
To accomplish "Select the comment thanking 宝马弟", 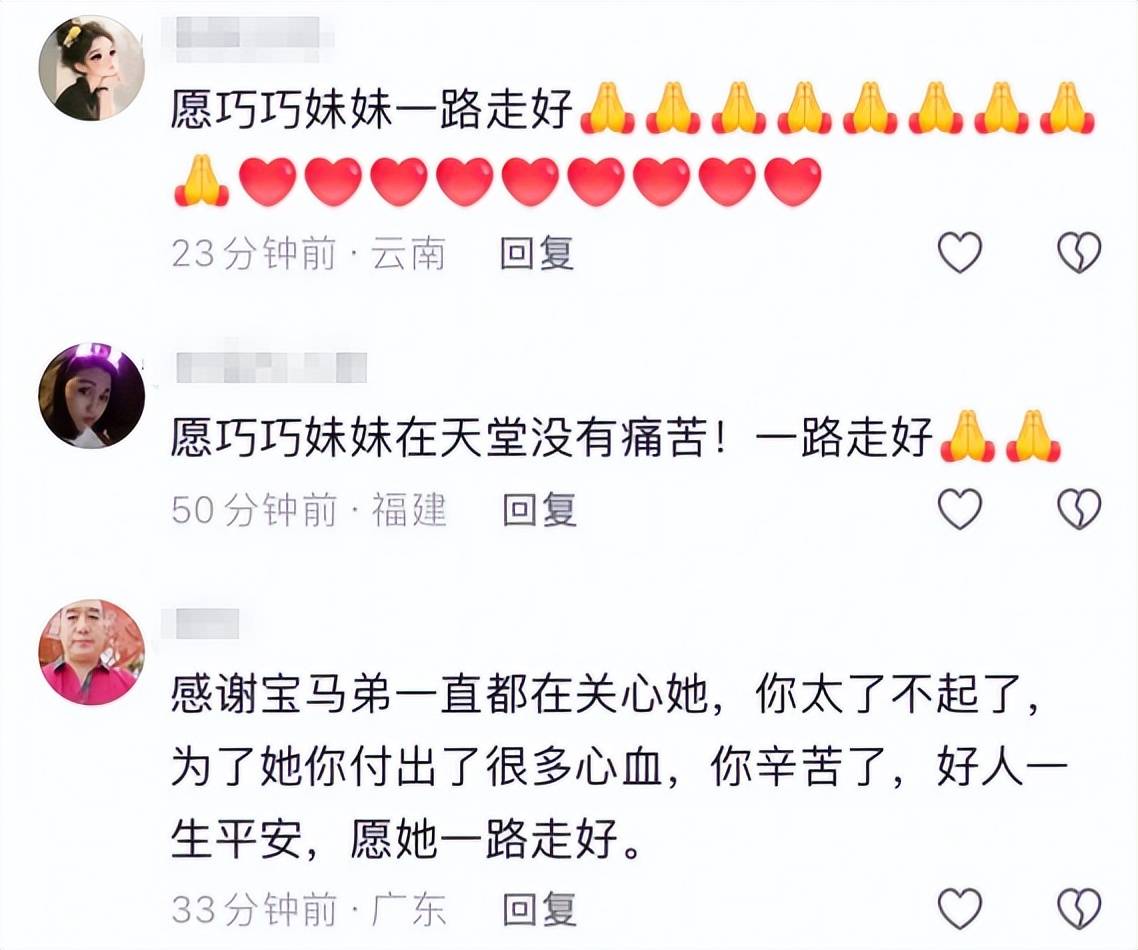I will (617, 766).
